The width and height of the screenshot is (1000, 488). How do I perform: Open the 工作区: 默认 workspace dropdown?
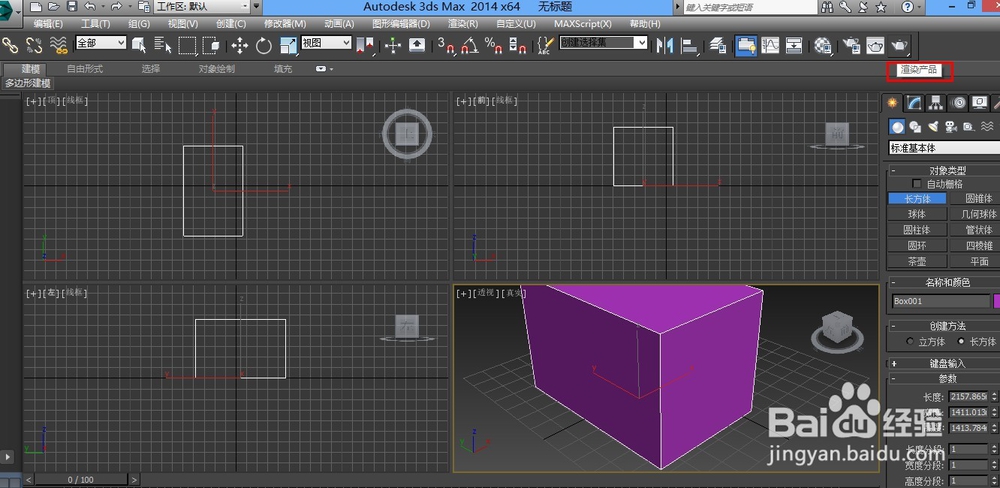pos(203,6)
